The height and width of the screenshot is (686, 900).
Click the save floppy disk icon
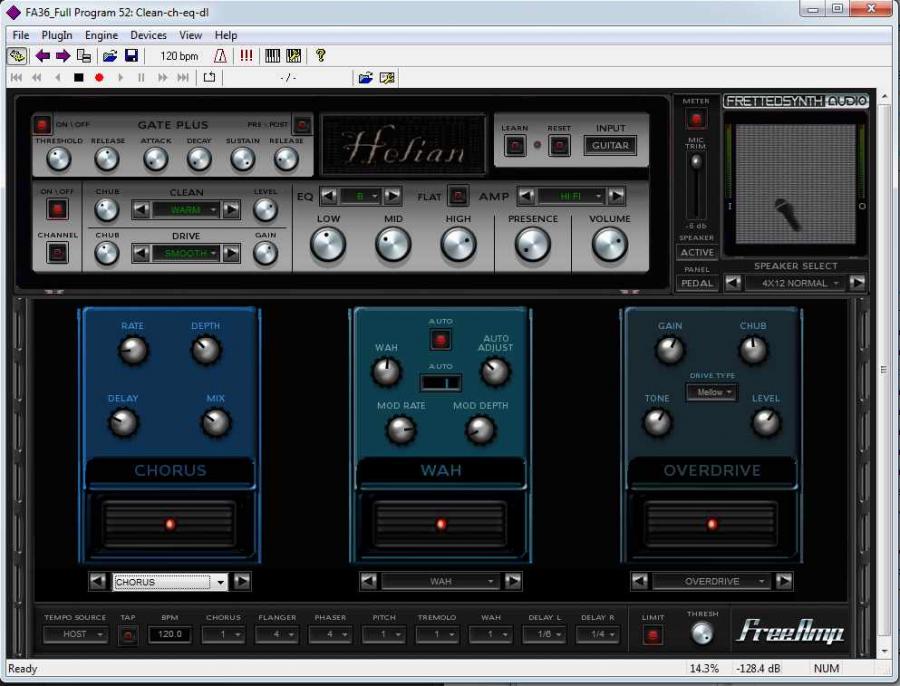pyautogui.click(x=131, y=56)
